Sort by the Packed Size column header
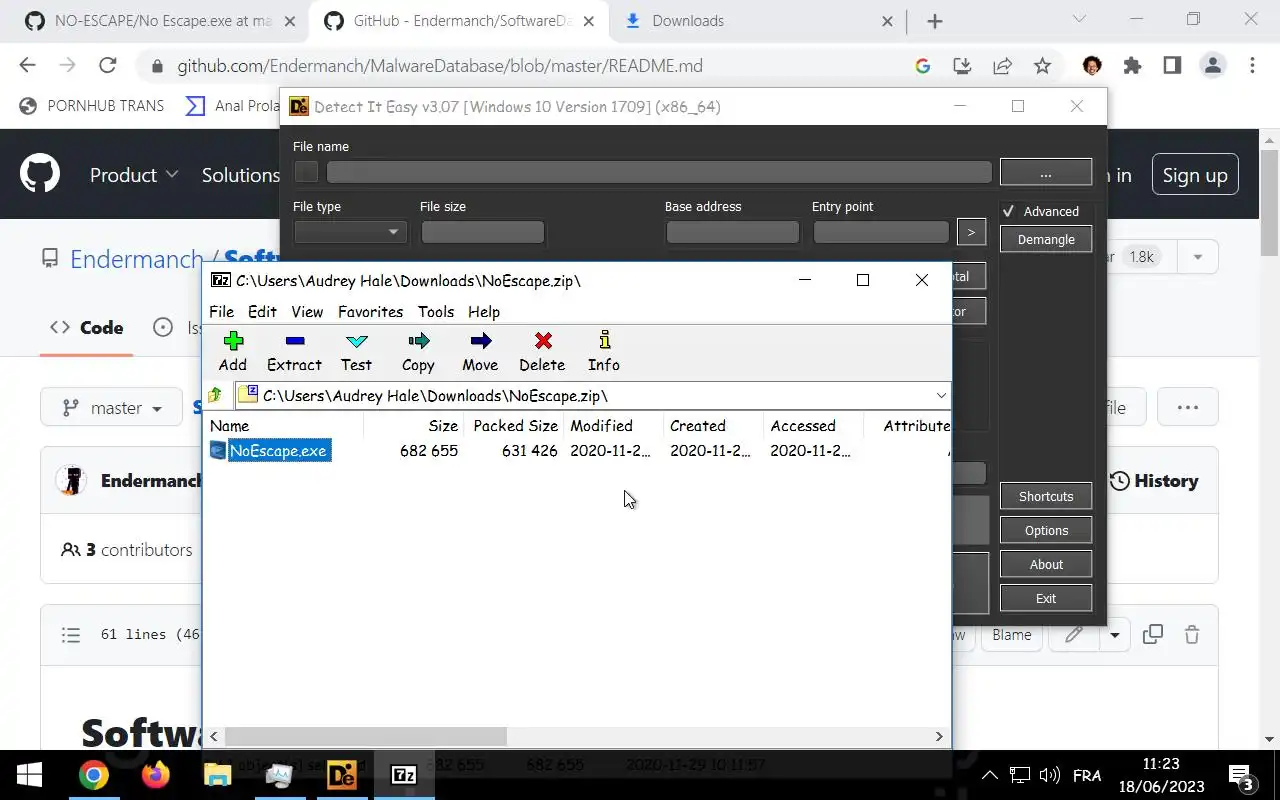Image resolution: width=1280 pixels, height=800 pixels. (514, 426)
